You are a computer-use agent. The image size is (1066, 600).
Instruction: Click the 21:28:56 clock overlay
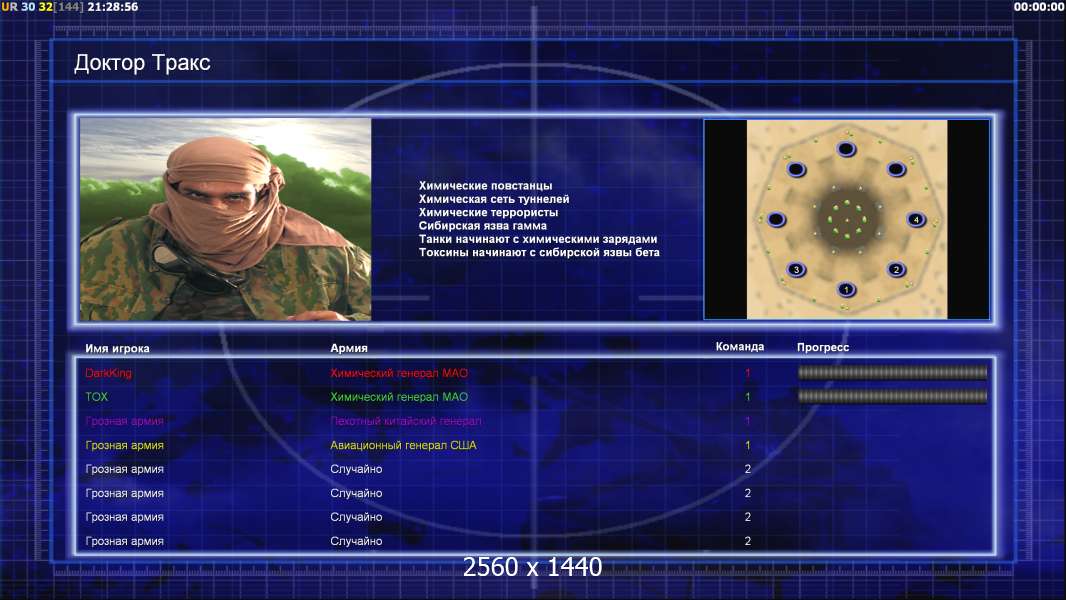(112, 7)
